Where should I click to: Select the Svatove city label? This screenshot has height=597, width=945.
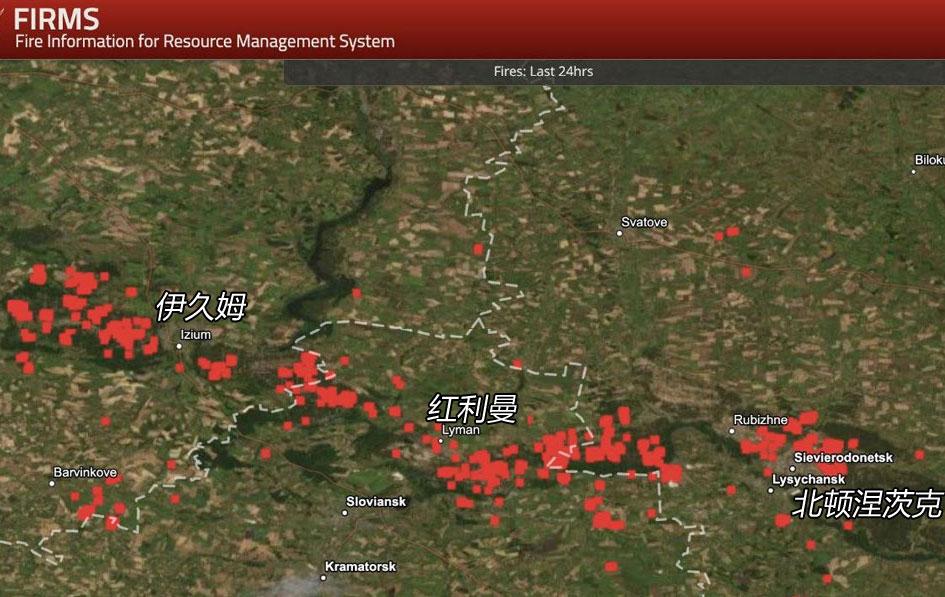pos(644,222)
